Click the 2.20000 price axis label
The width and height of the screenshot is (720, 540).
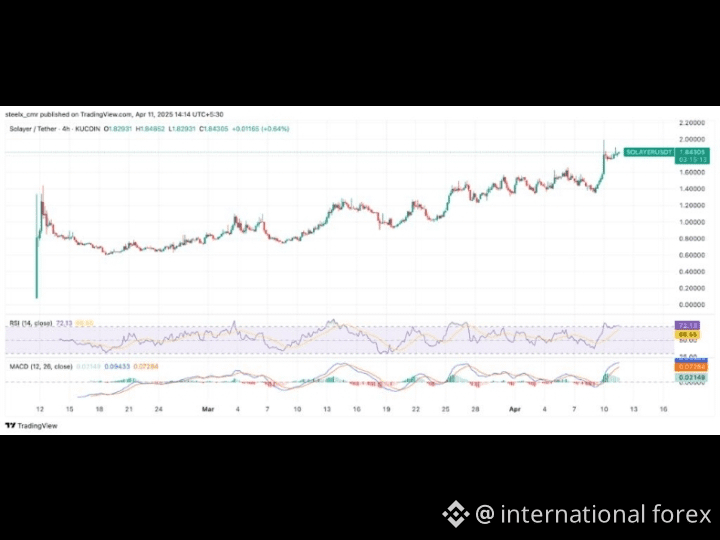click(692, 123)
